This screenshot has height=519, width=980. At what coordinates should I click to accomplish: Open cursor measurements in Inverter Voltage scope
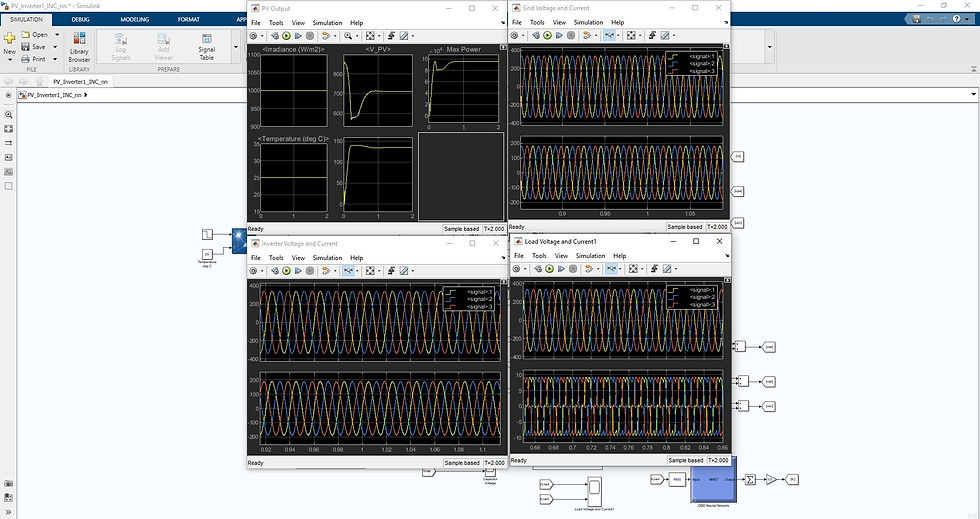pyautogui.click(x=404, y=271)
